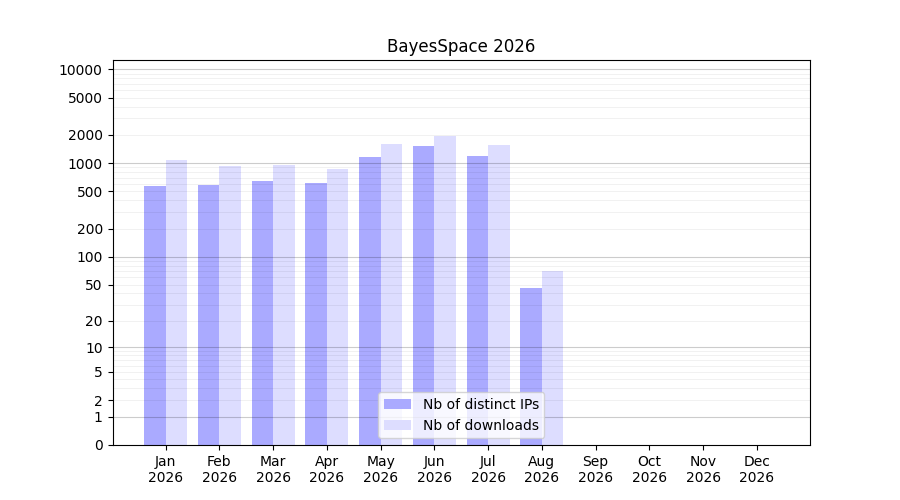Click the Jun 2026 x-axis label
Screen dimensions: 900x500
[435, 469]
